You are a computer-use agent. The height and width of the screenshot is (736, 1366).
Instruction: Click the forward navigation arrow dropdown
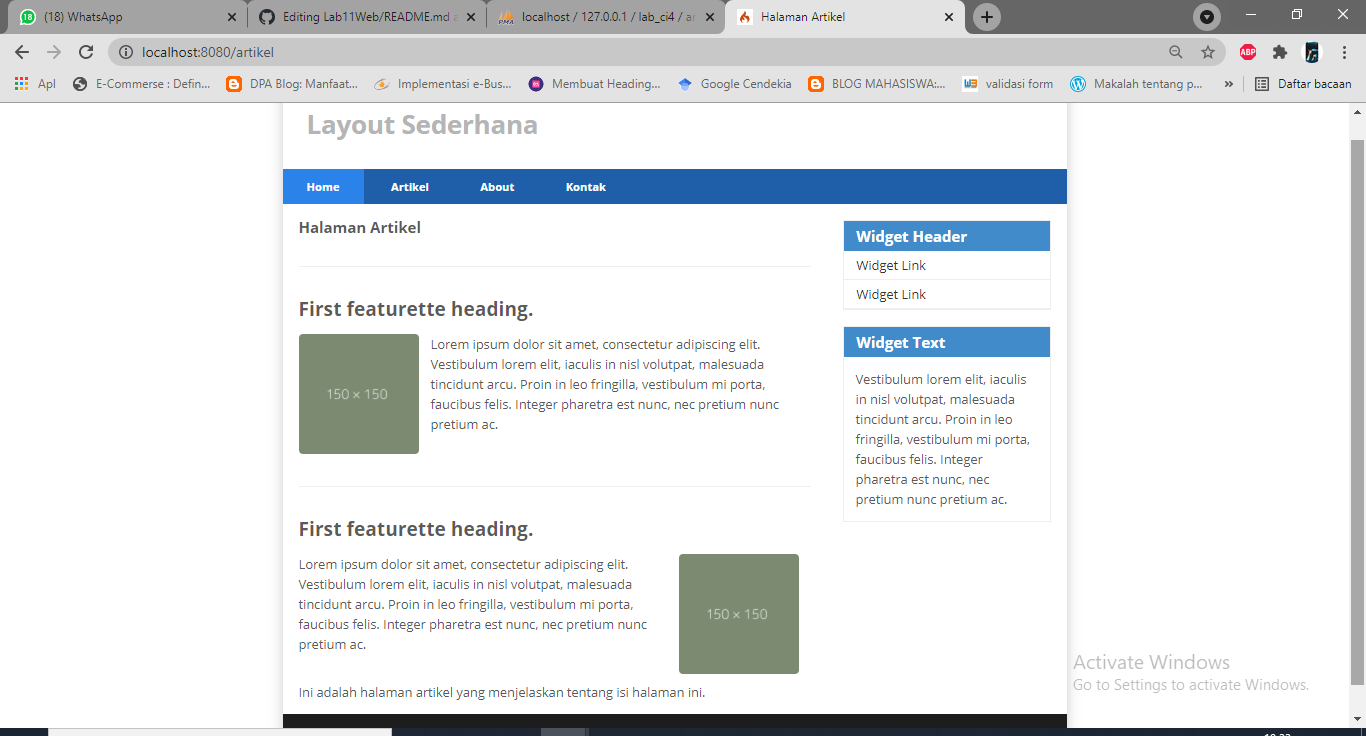tap(56, 52)
